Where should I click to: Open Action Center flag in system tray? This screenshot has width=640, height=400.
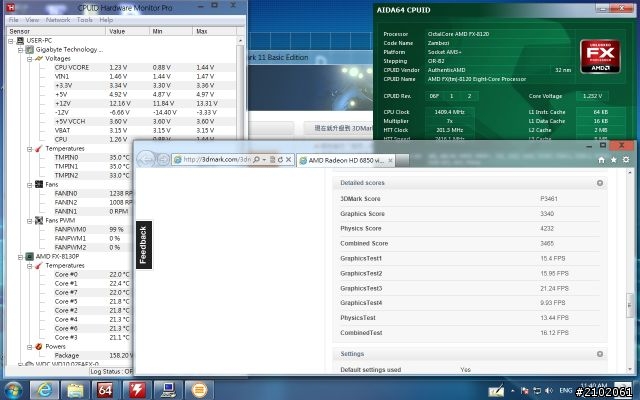(525, 391)
